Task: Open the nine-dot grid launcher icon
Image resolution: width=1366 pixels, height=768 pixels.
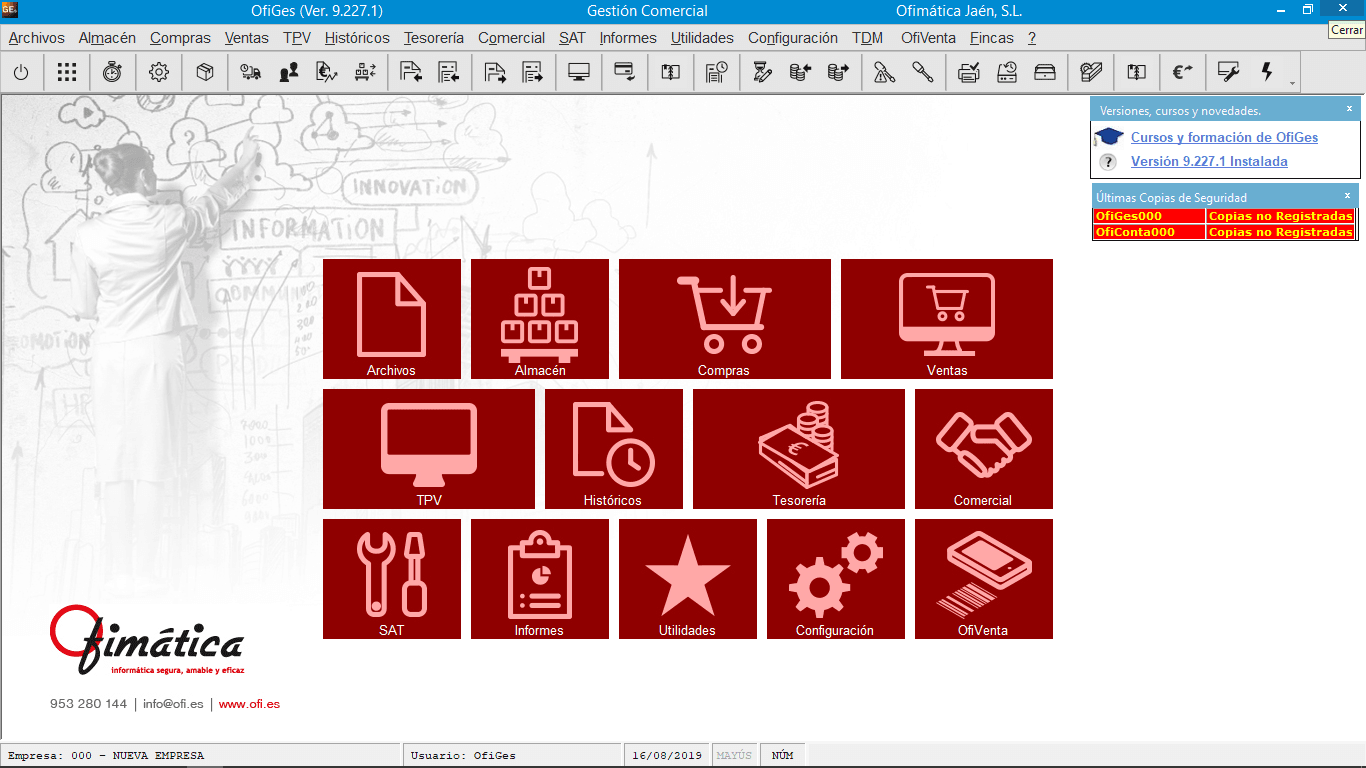Action: coord(66,72)
